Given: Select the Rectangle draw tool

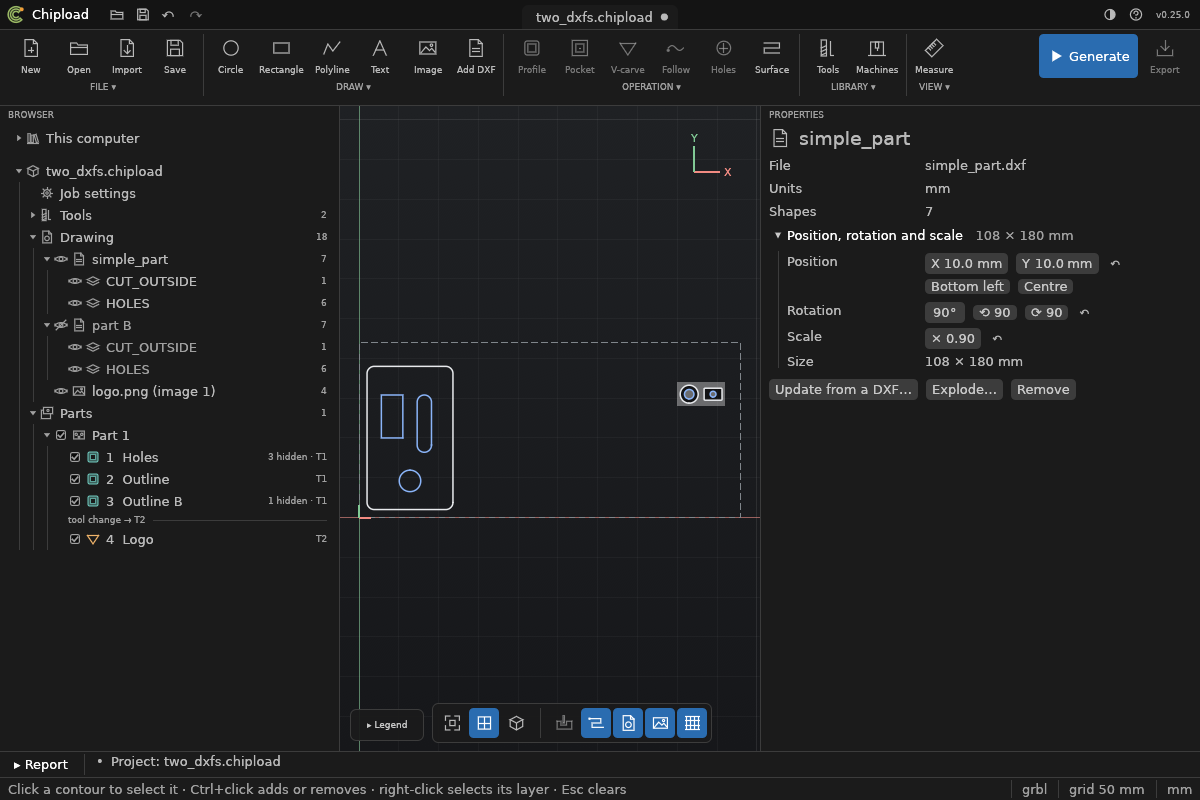Looking at the screenshot, I should tap(281, 56).
